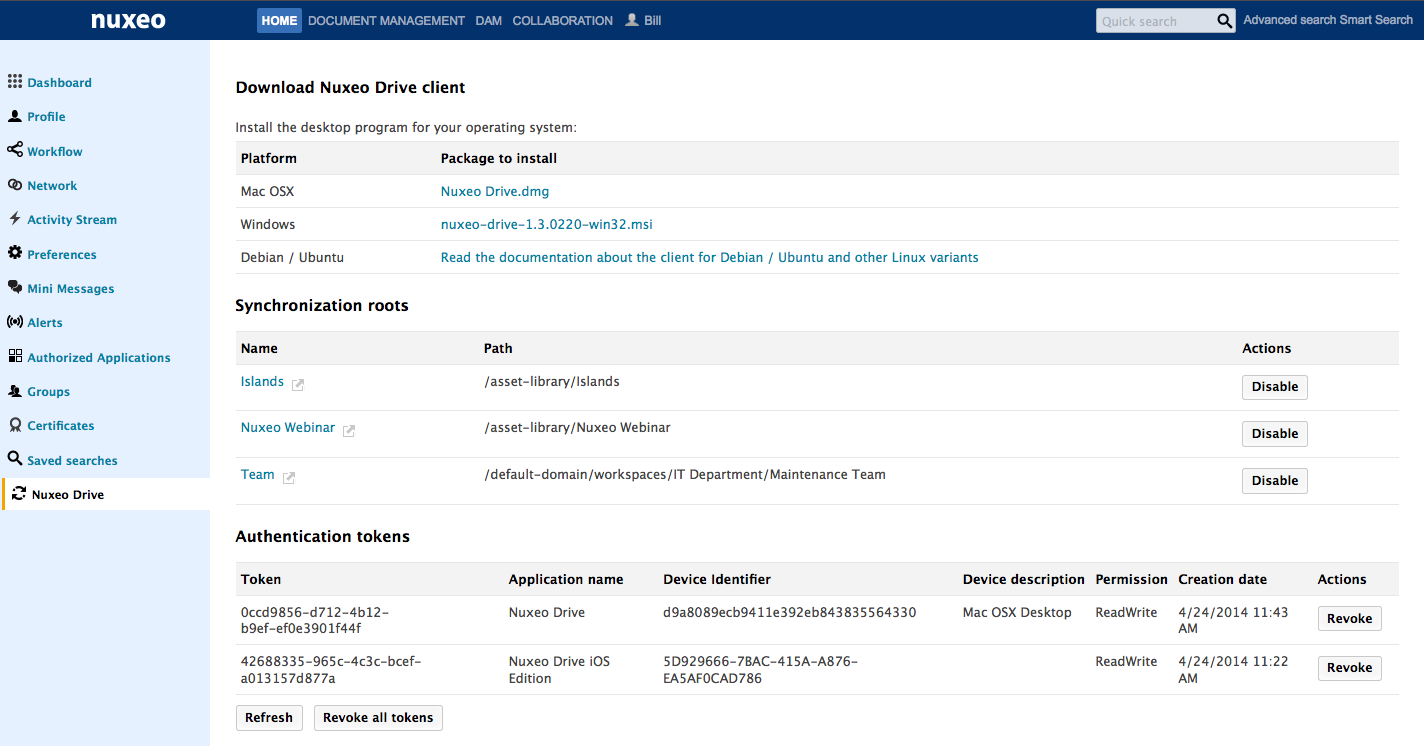The height and width of the screenshot is (746, 1424).
Task: Disable the Team synchronization root
Action: (1275, 481)
